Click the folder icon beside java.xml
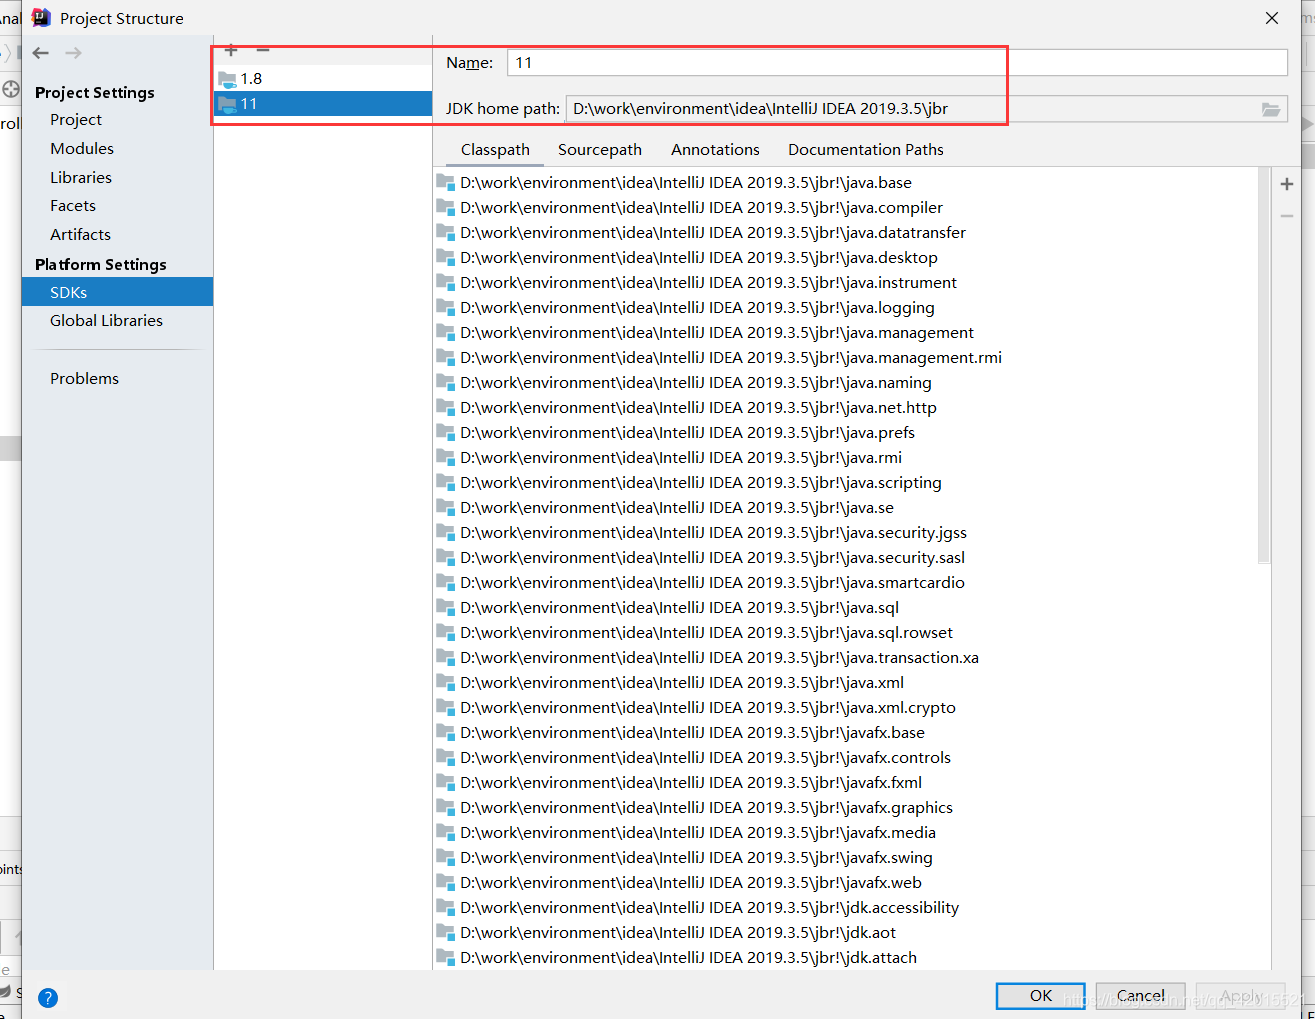The height and width of the screenshot is (1019, 1315). pyautogui.click(x=446, y=681)
